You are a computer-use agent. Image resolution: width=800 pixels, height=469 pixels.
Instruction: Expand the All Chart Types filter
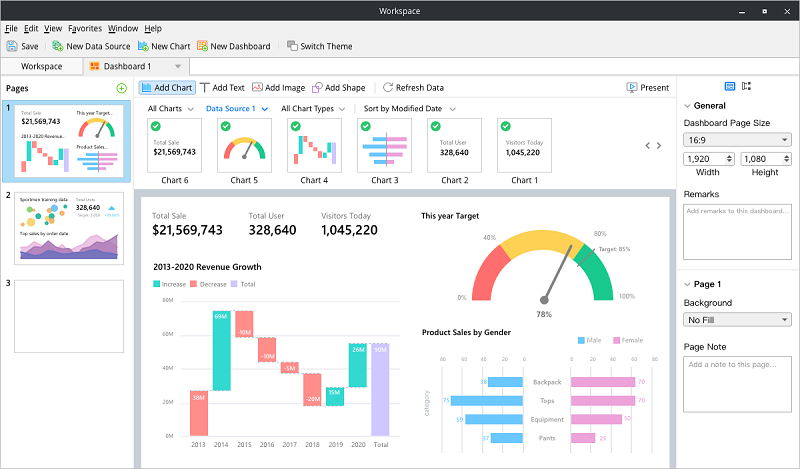314,108
